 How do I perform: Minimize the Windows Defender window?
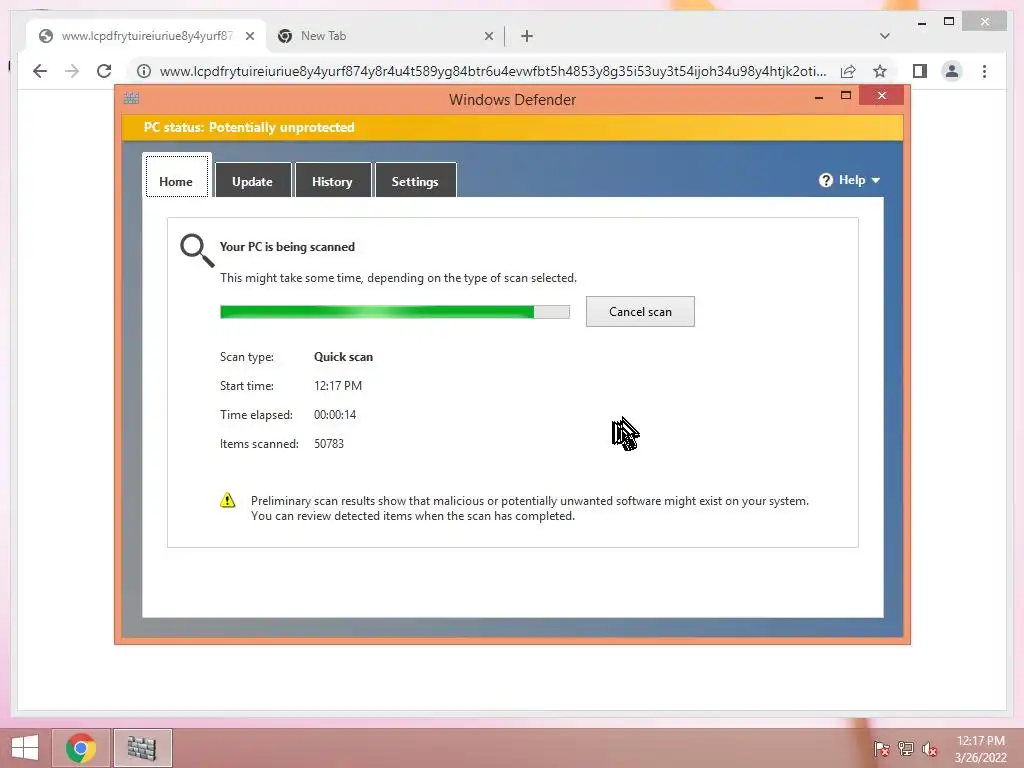coord(819,97)
